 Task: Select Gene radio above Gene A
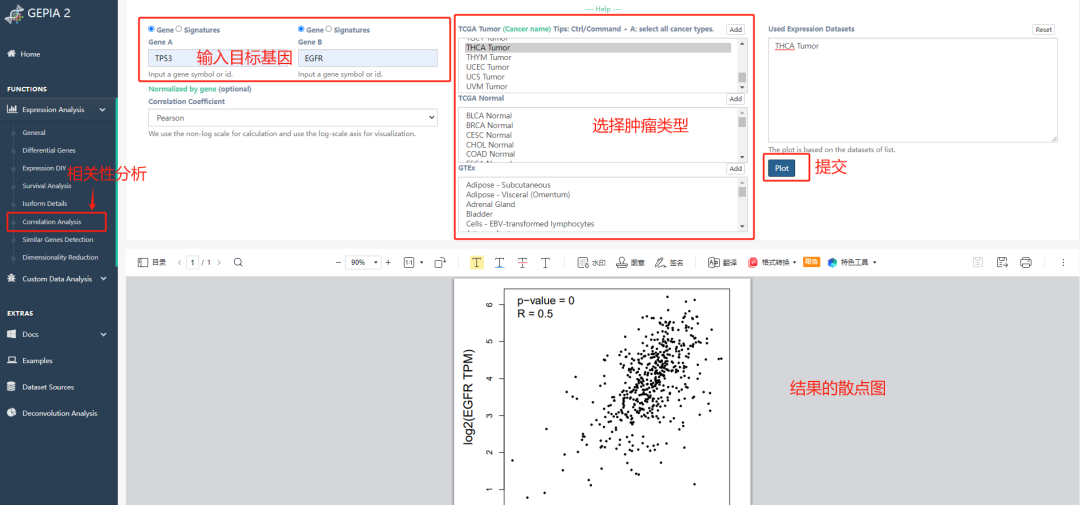152,29
